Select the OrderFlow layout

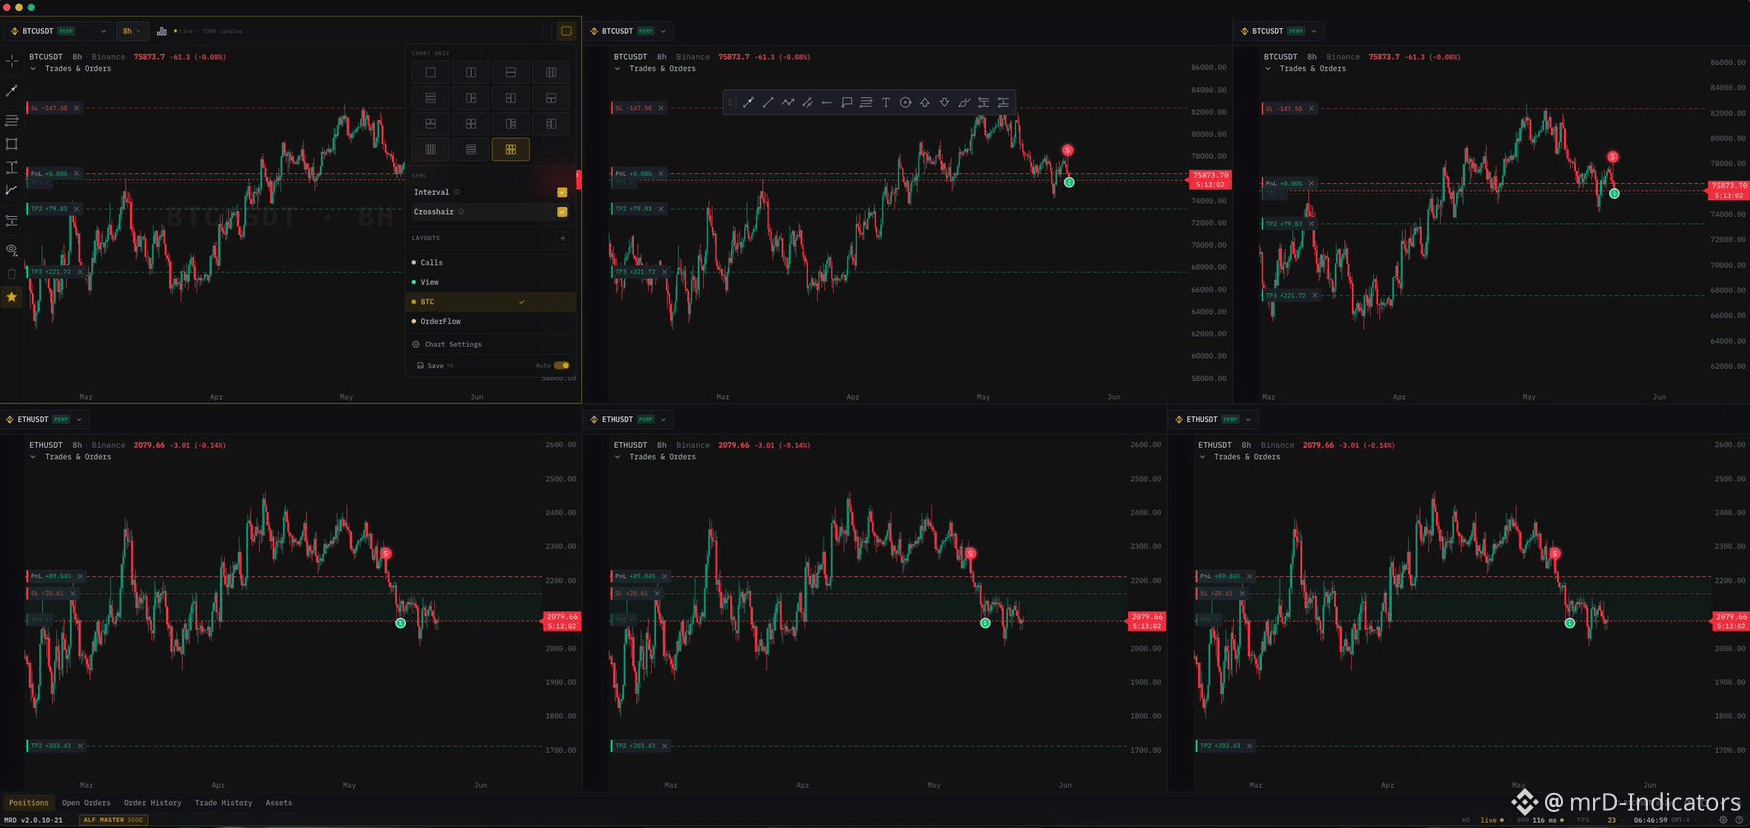pos(491,321)
